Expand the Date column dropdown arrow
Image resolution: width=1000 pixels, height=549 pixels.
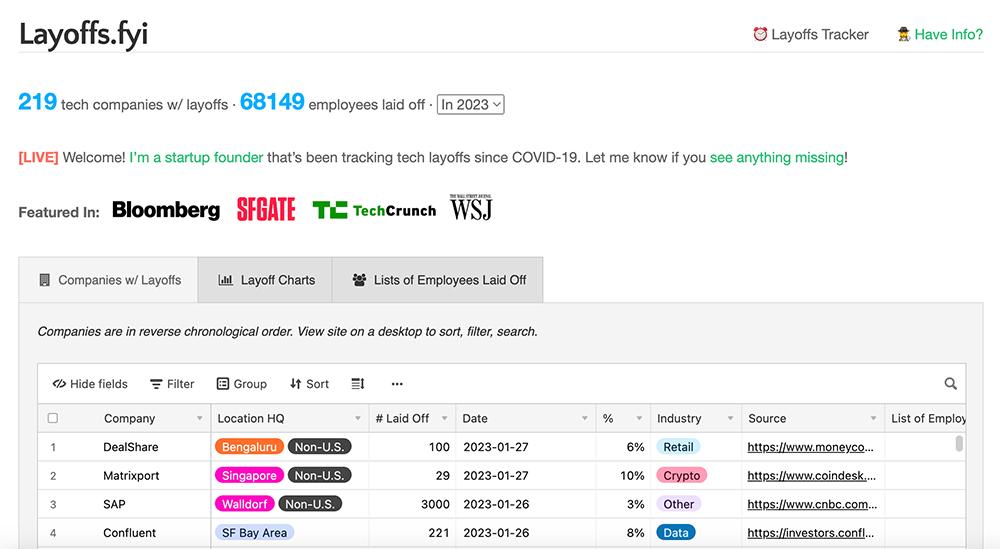(584, 418)
